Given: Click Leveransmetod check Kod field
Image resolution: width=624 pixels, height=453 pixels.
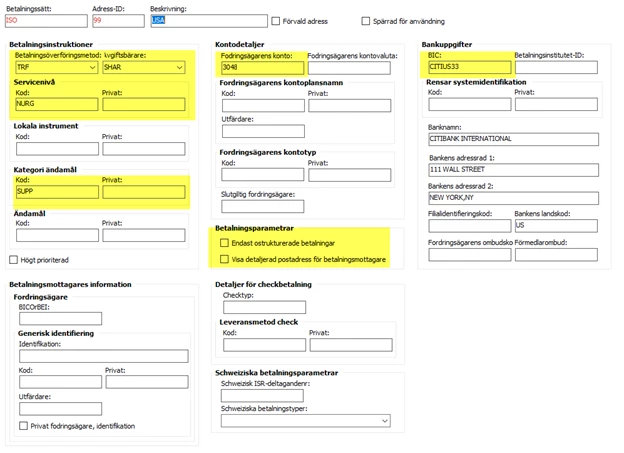Looking at the screenshot, I should coord(264,345).
